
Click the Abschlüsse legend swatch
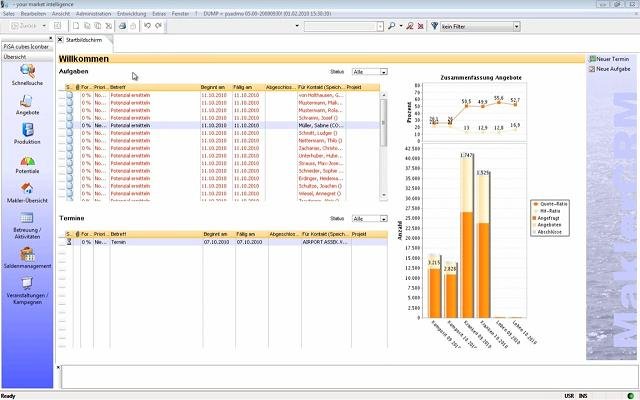coord(535,232)
